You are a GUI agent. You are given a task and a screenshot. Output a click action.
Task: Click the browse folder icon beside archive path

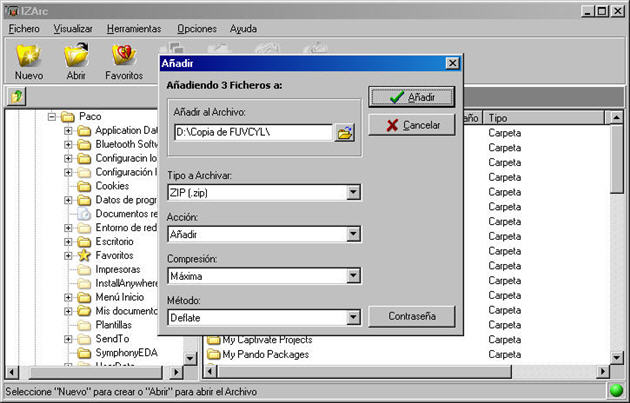click(345, 132)
